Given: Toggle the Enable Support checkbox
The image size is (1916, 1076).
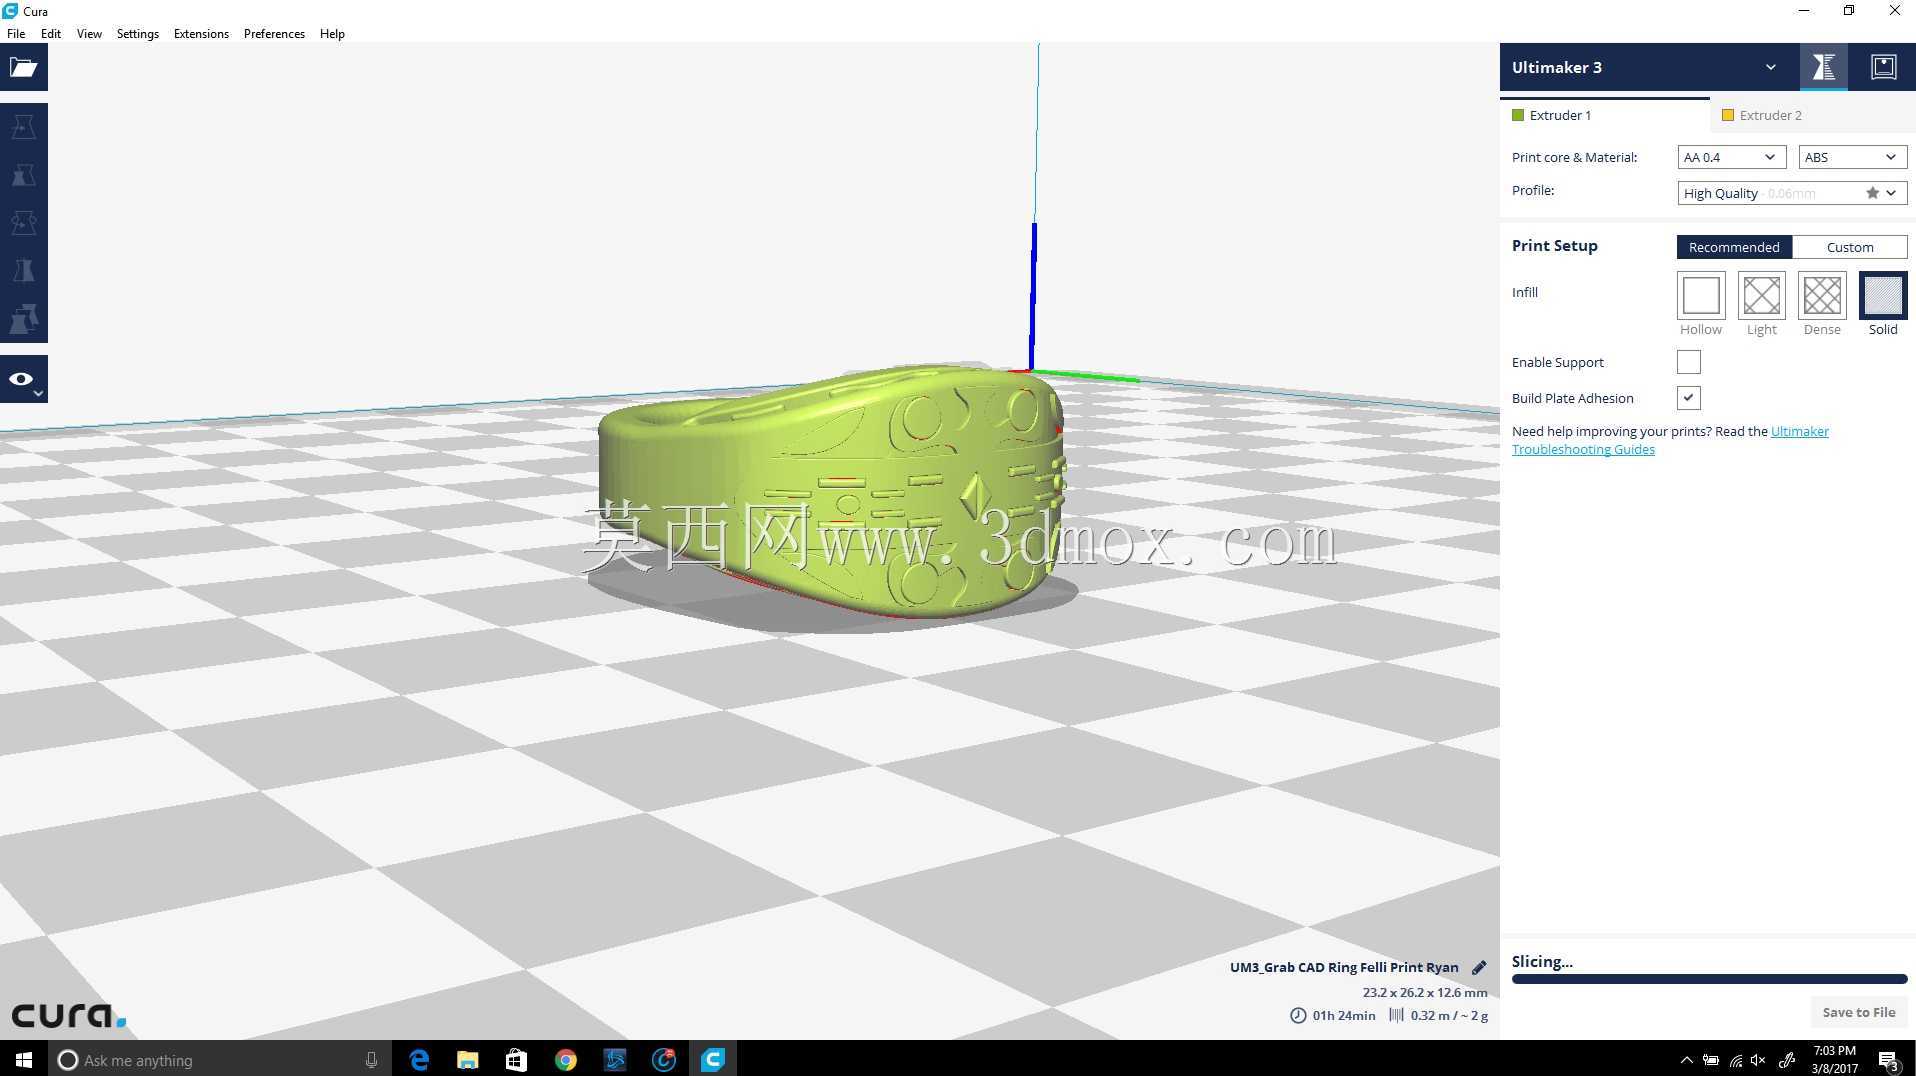Looking at the screenshot, I should tap(1688, 362).
